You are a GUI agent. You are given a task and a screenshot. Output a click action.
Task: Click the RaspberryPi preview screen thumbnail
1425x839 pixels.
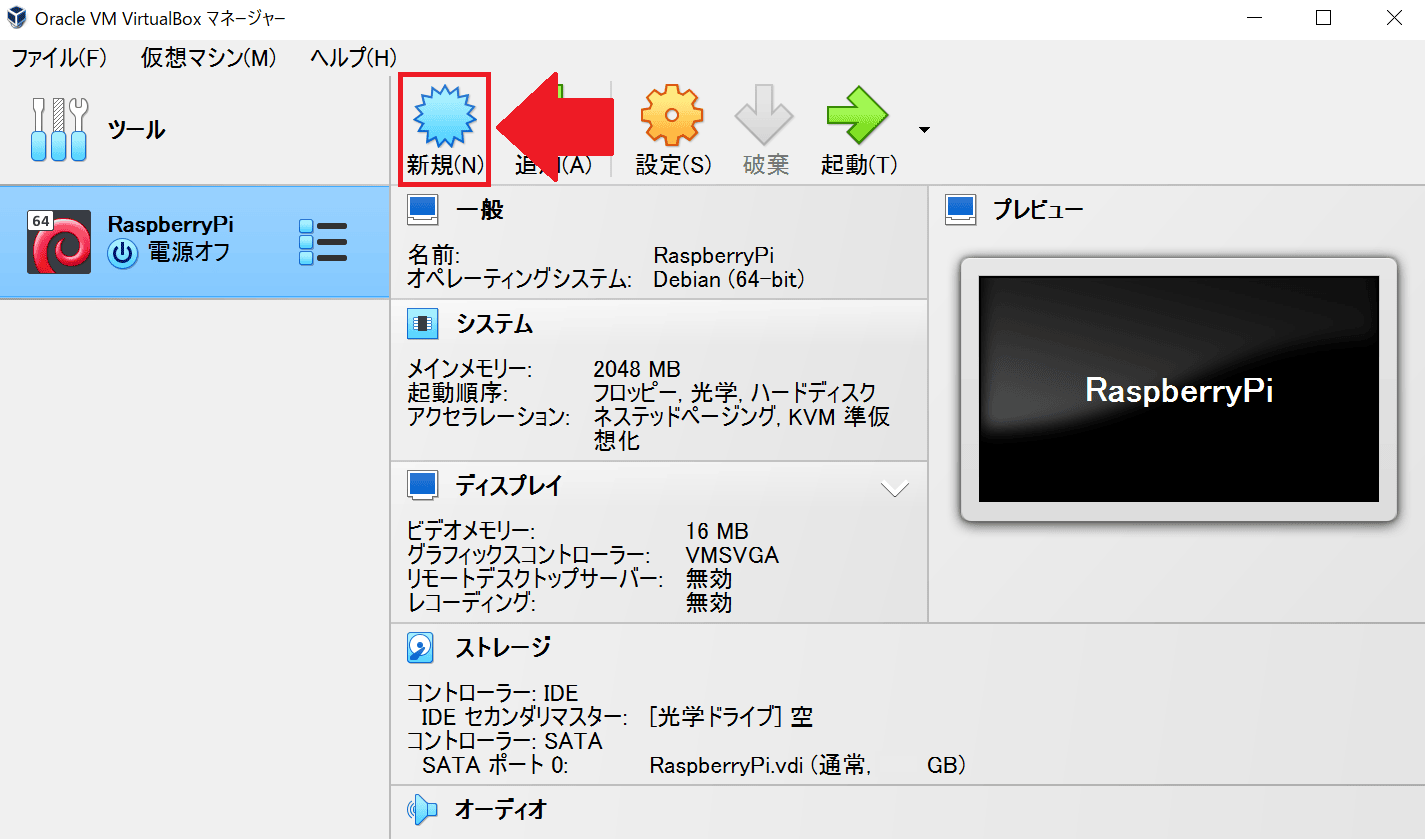point(1179,389)
